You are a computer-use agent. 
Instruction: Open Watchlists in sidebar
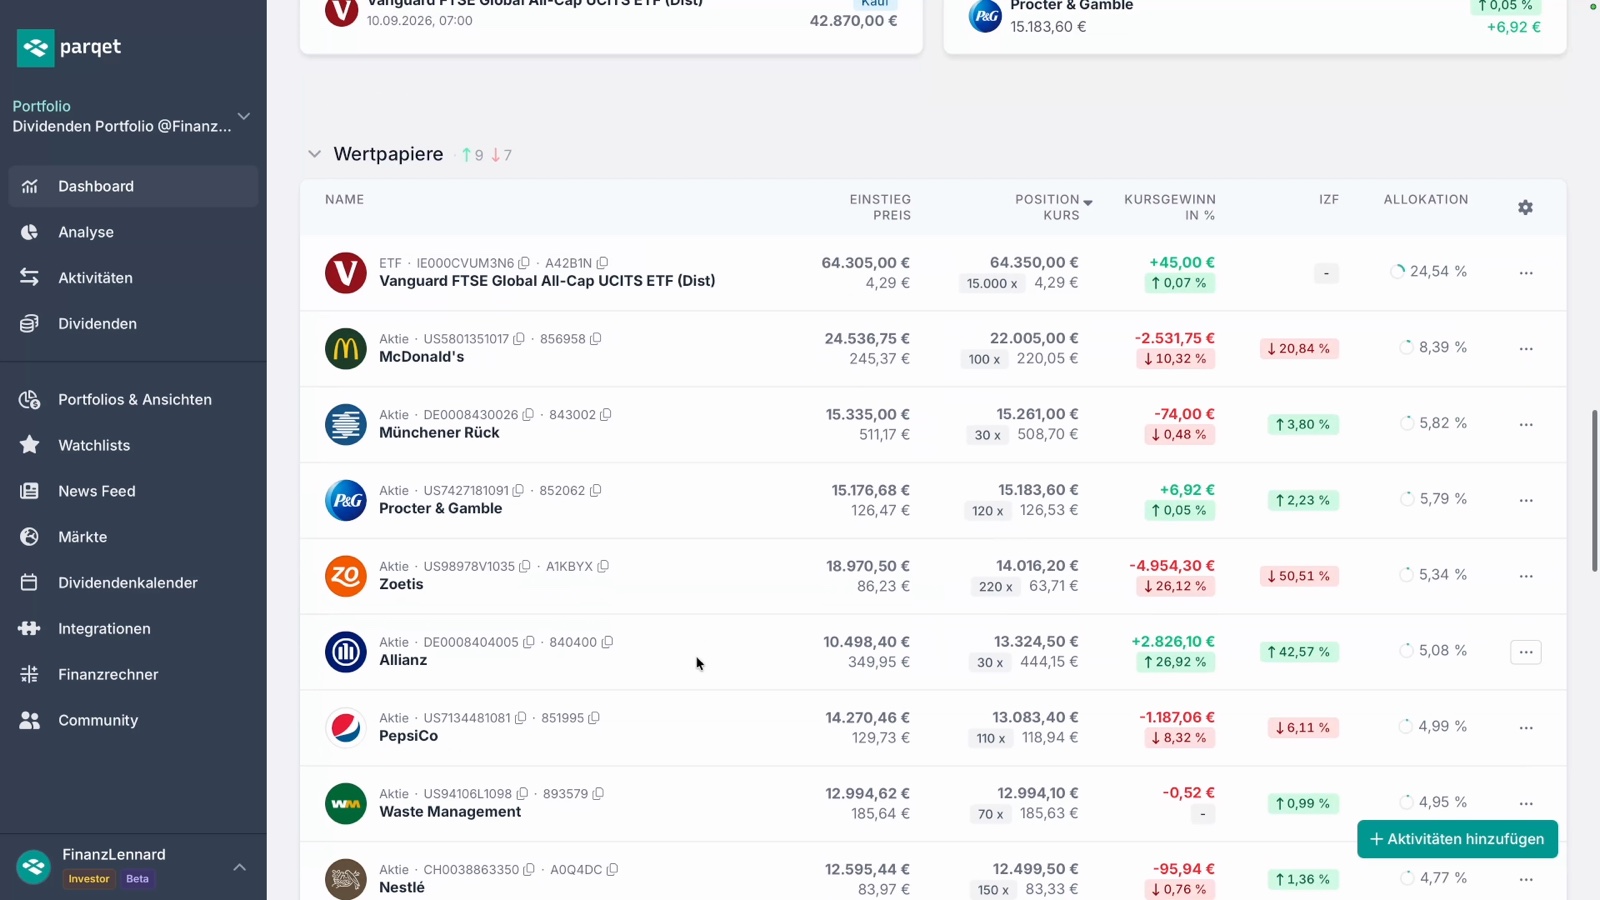[x=133, y=445]
